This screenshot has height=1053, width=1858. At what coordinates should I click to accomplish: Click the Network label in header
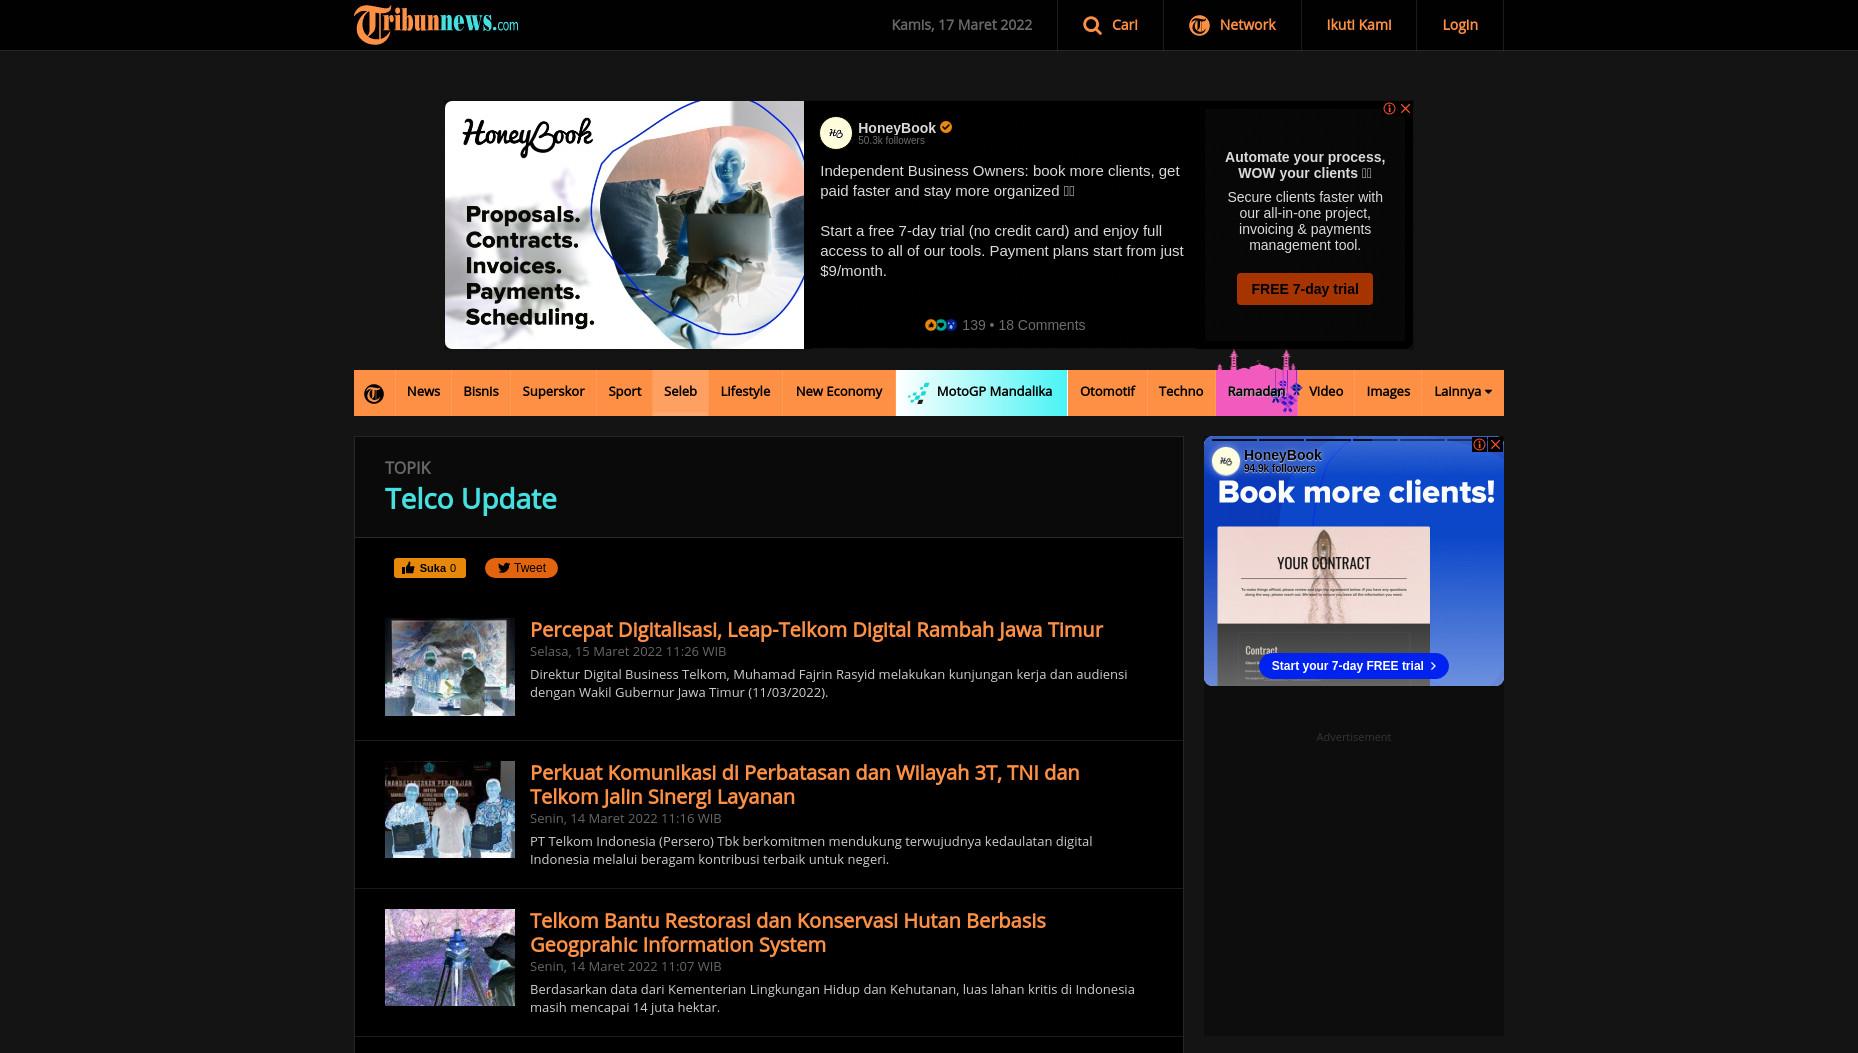(1247, 24)
